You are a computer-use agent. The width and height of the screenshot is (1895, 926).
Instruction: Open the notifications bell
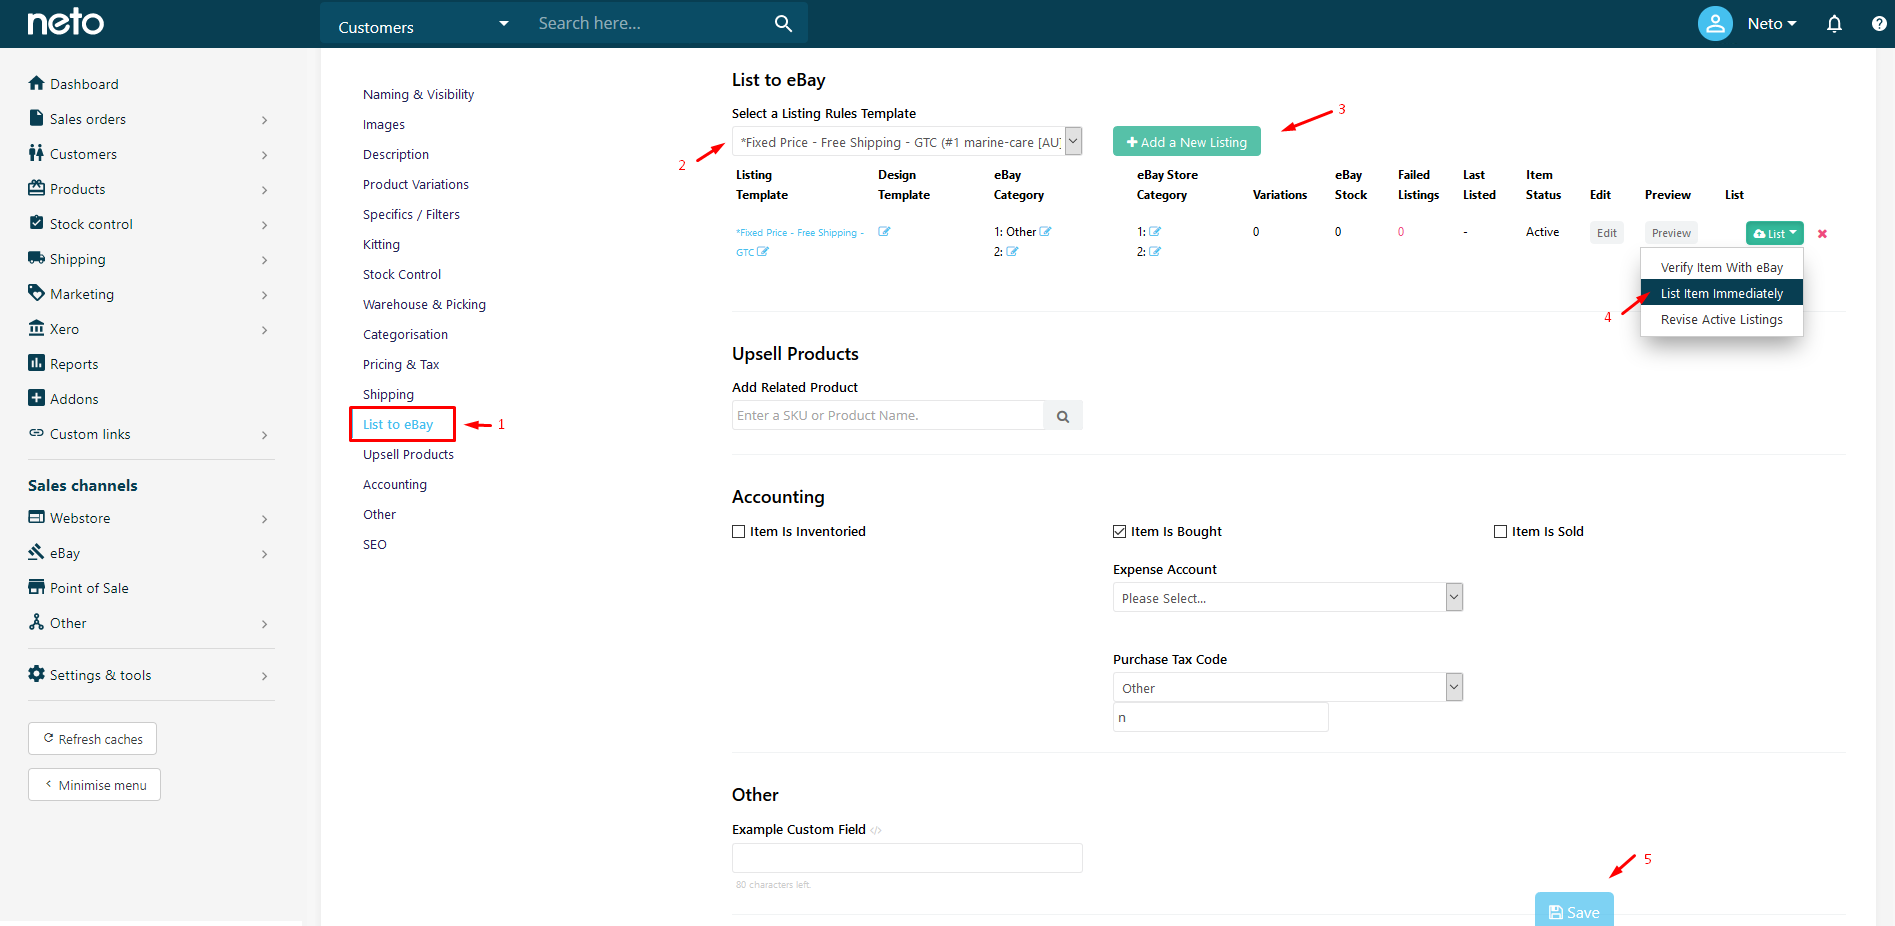[1834, 23]
